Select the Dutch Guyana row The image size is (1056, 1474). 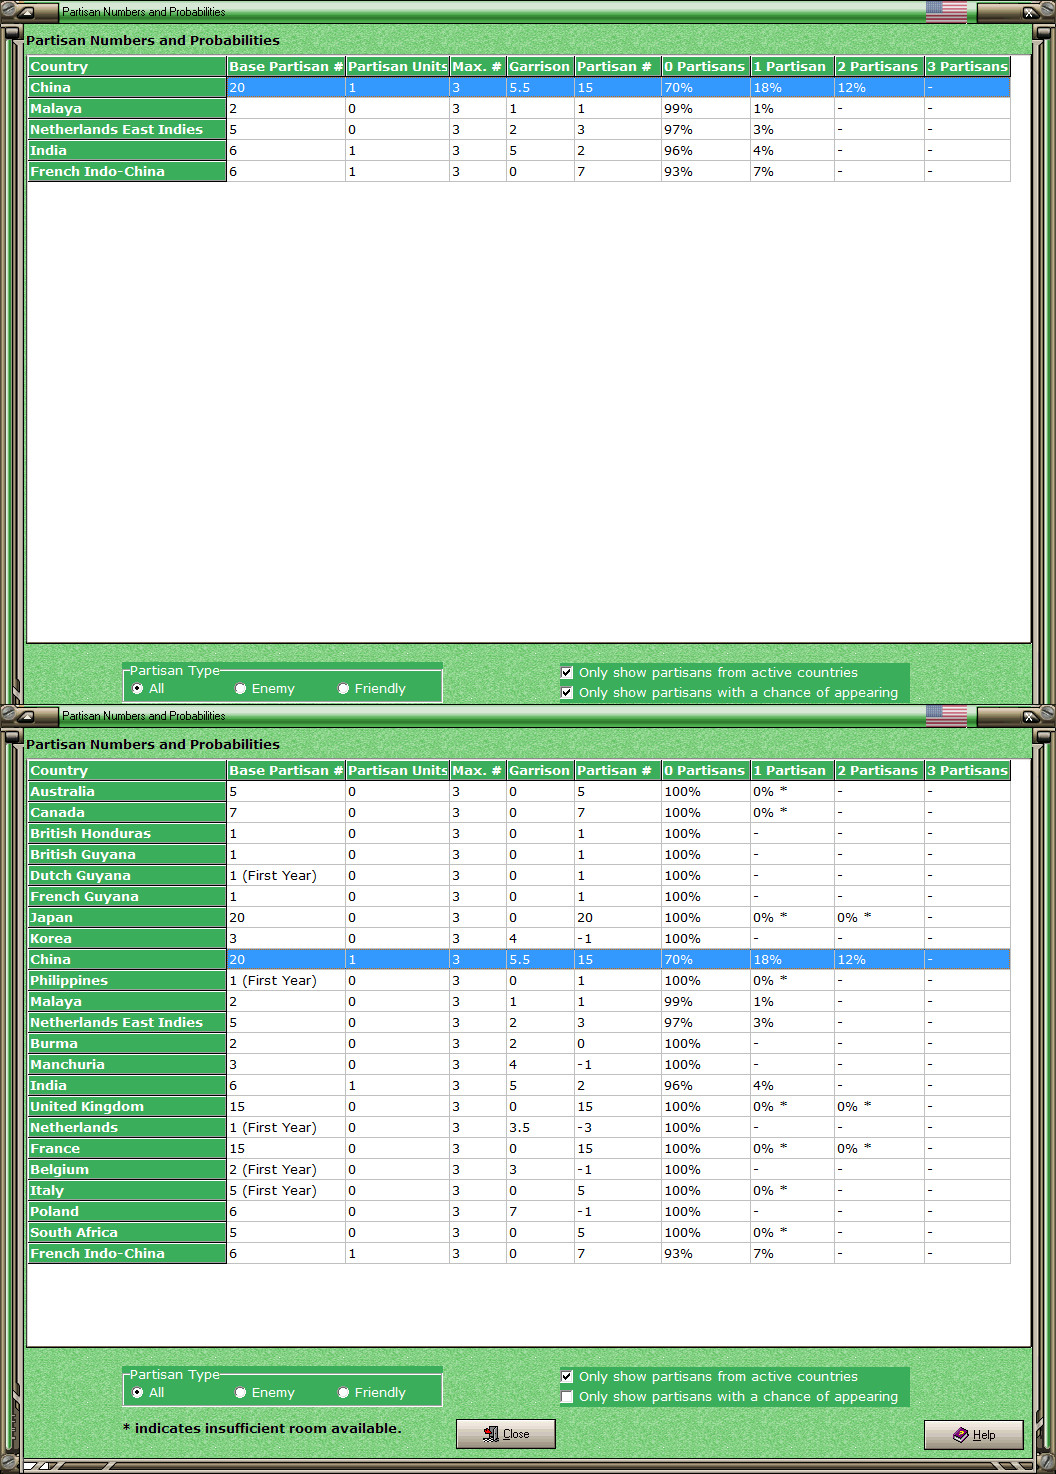(x=519, y=876)
